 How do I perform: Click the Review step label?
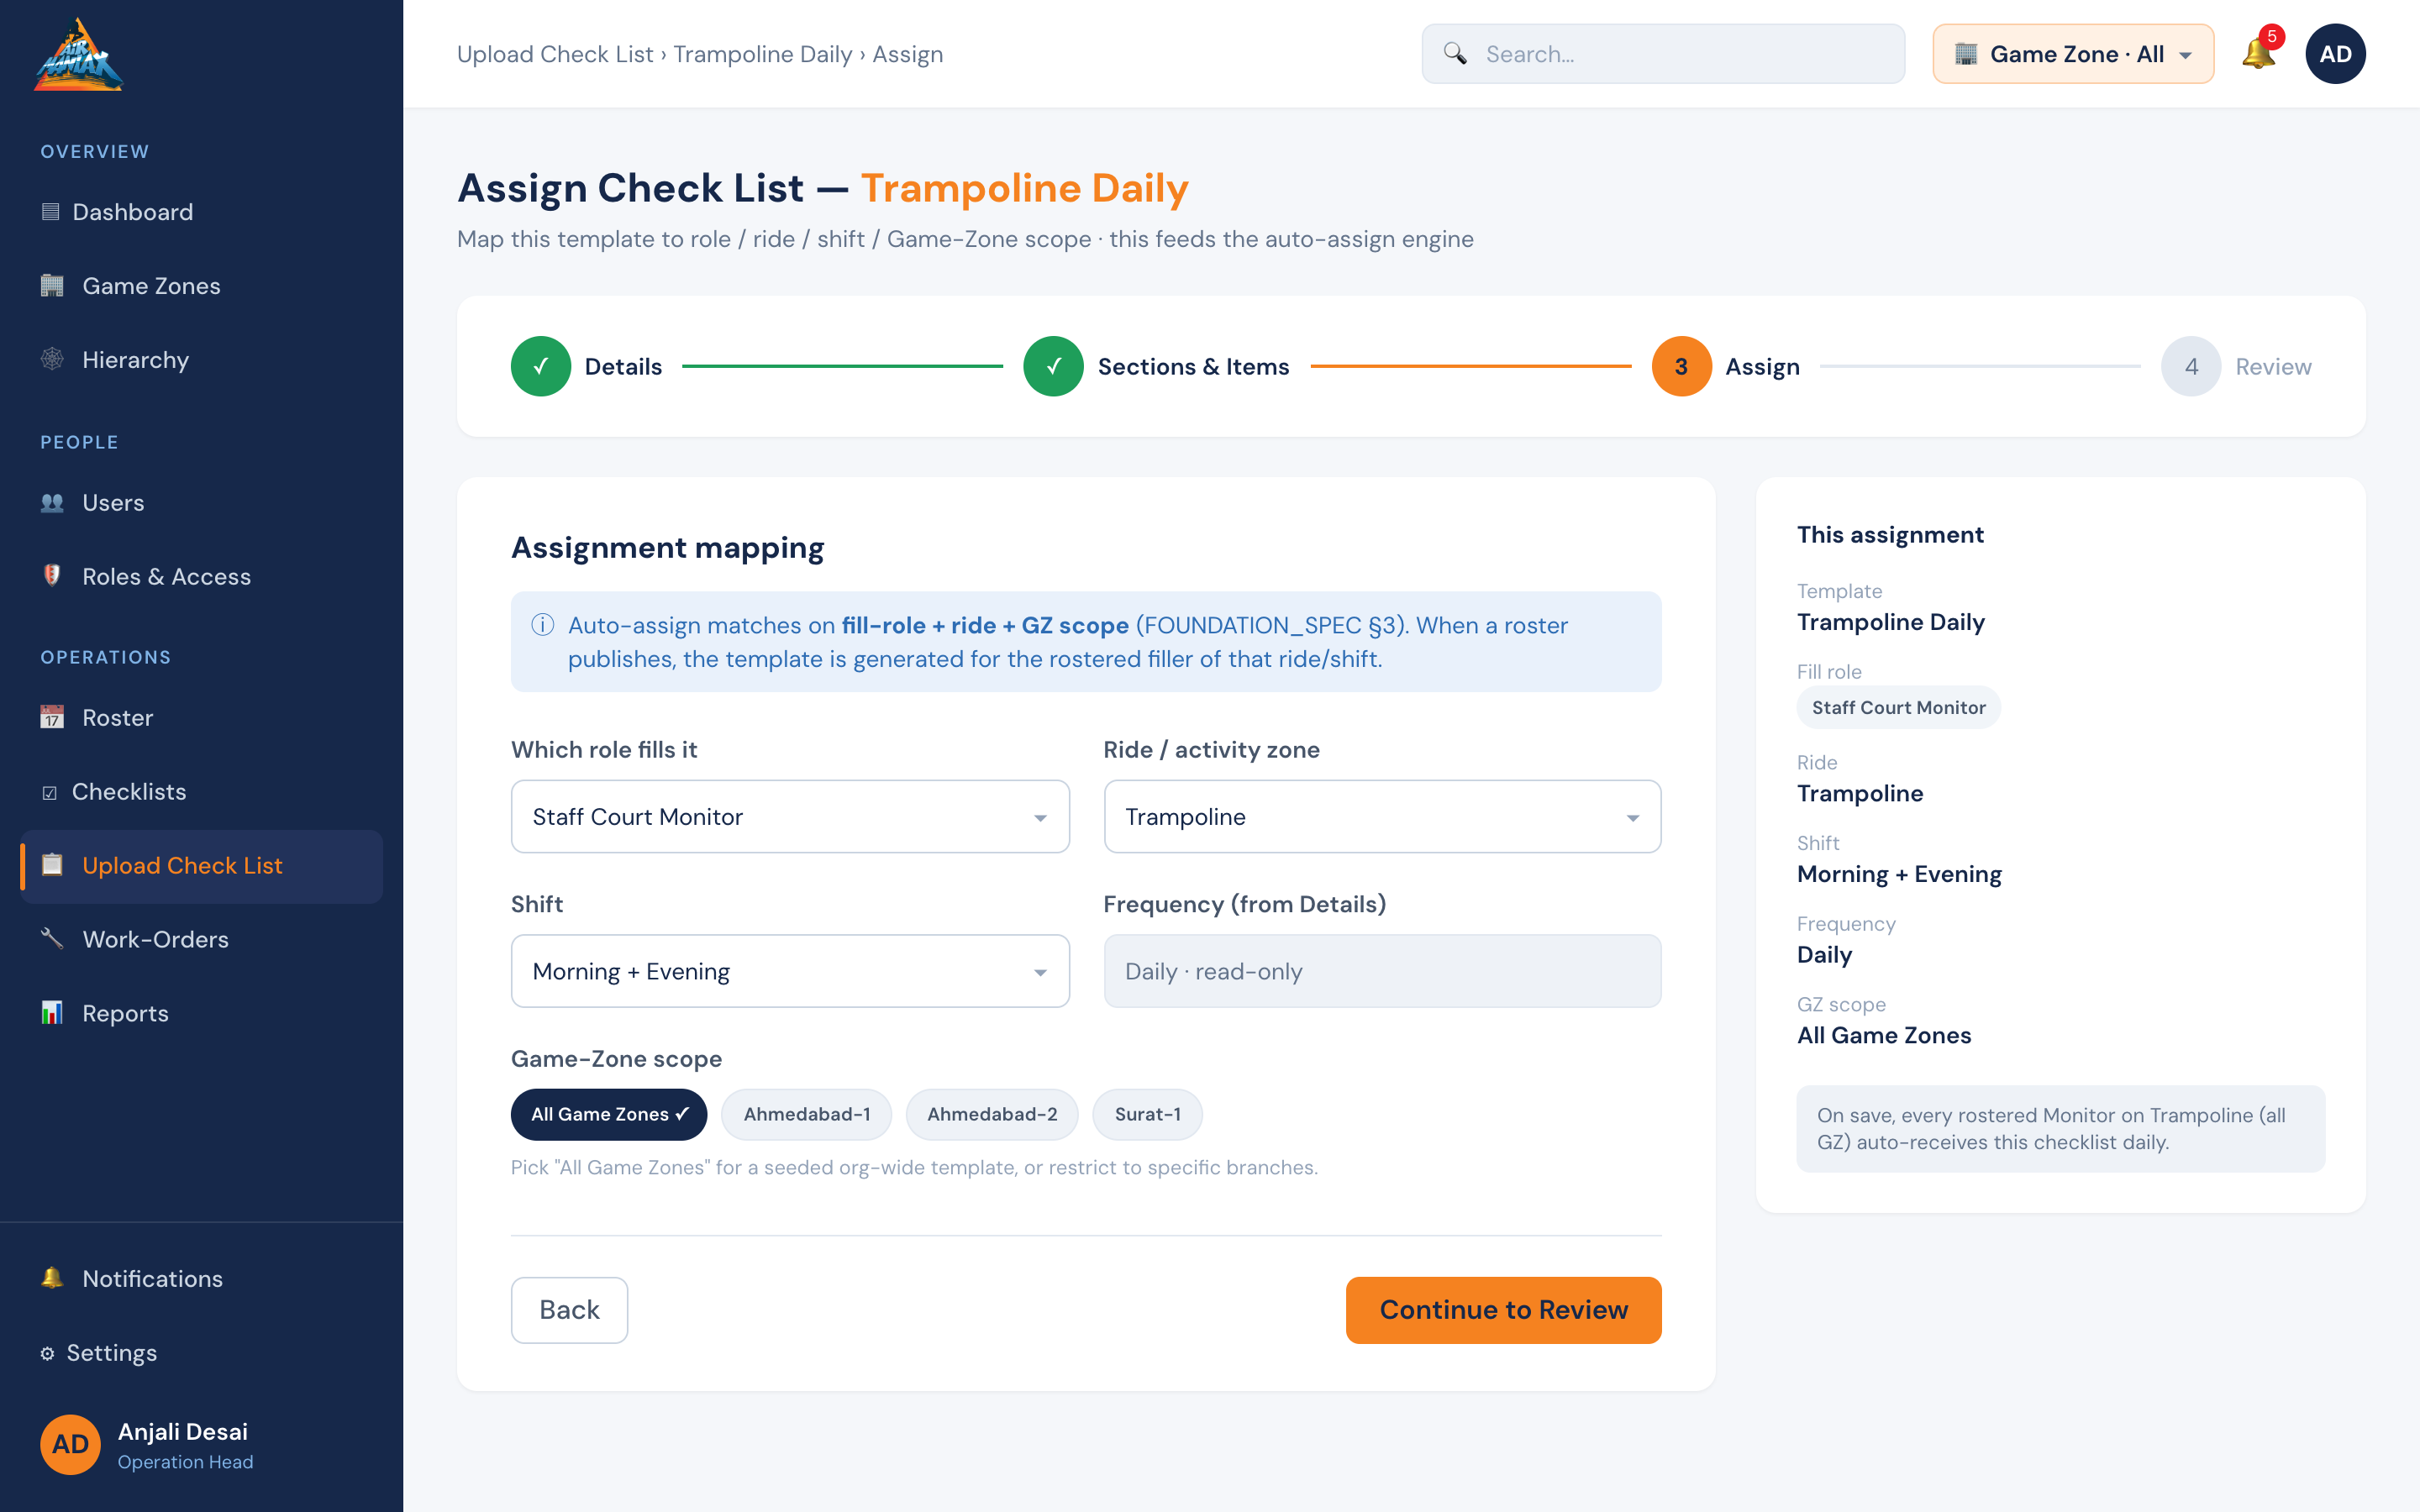coord(2273,366)
